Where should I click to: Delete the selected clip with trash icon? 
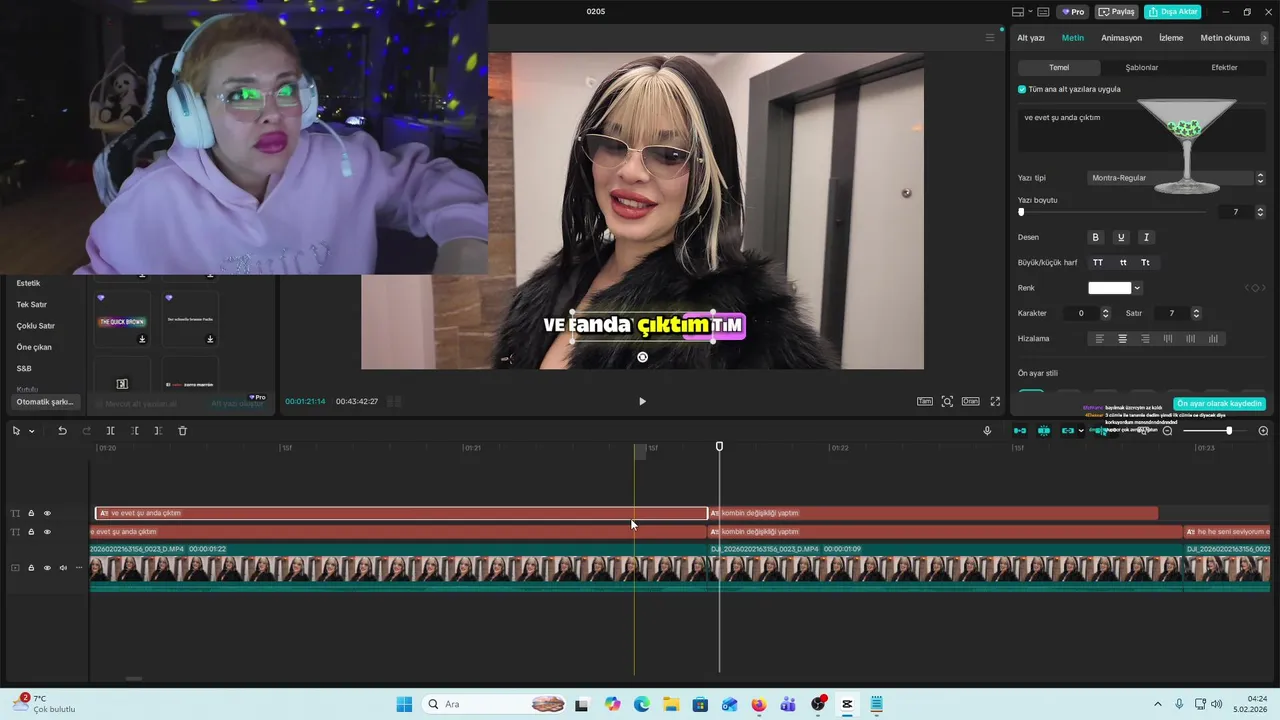pos(182,431)
